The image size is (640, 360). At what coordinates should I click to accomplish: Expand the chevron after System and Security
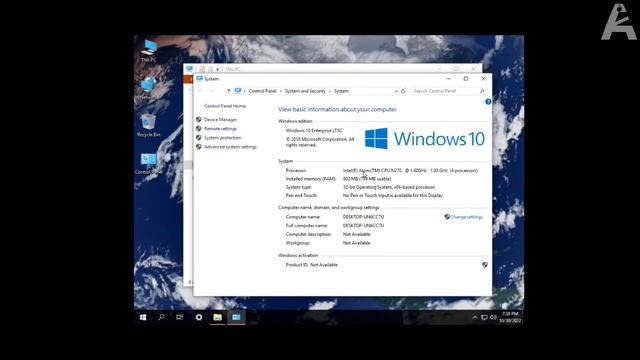coord(330,91)
